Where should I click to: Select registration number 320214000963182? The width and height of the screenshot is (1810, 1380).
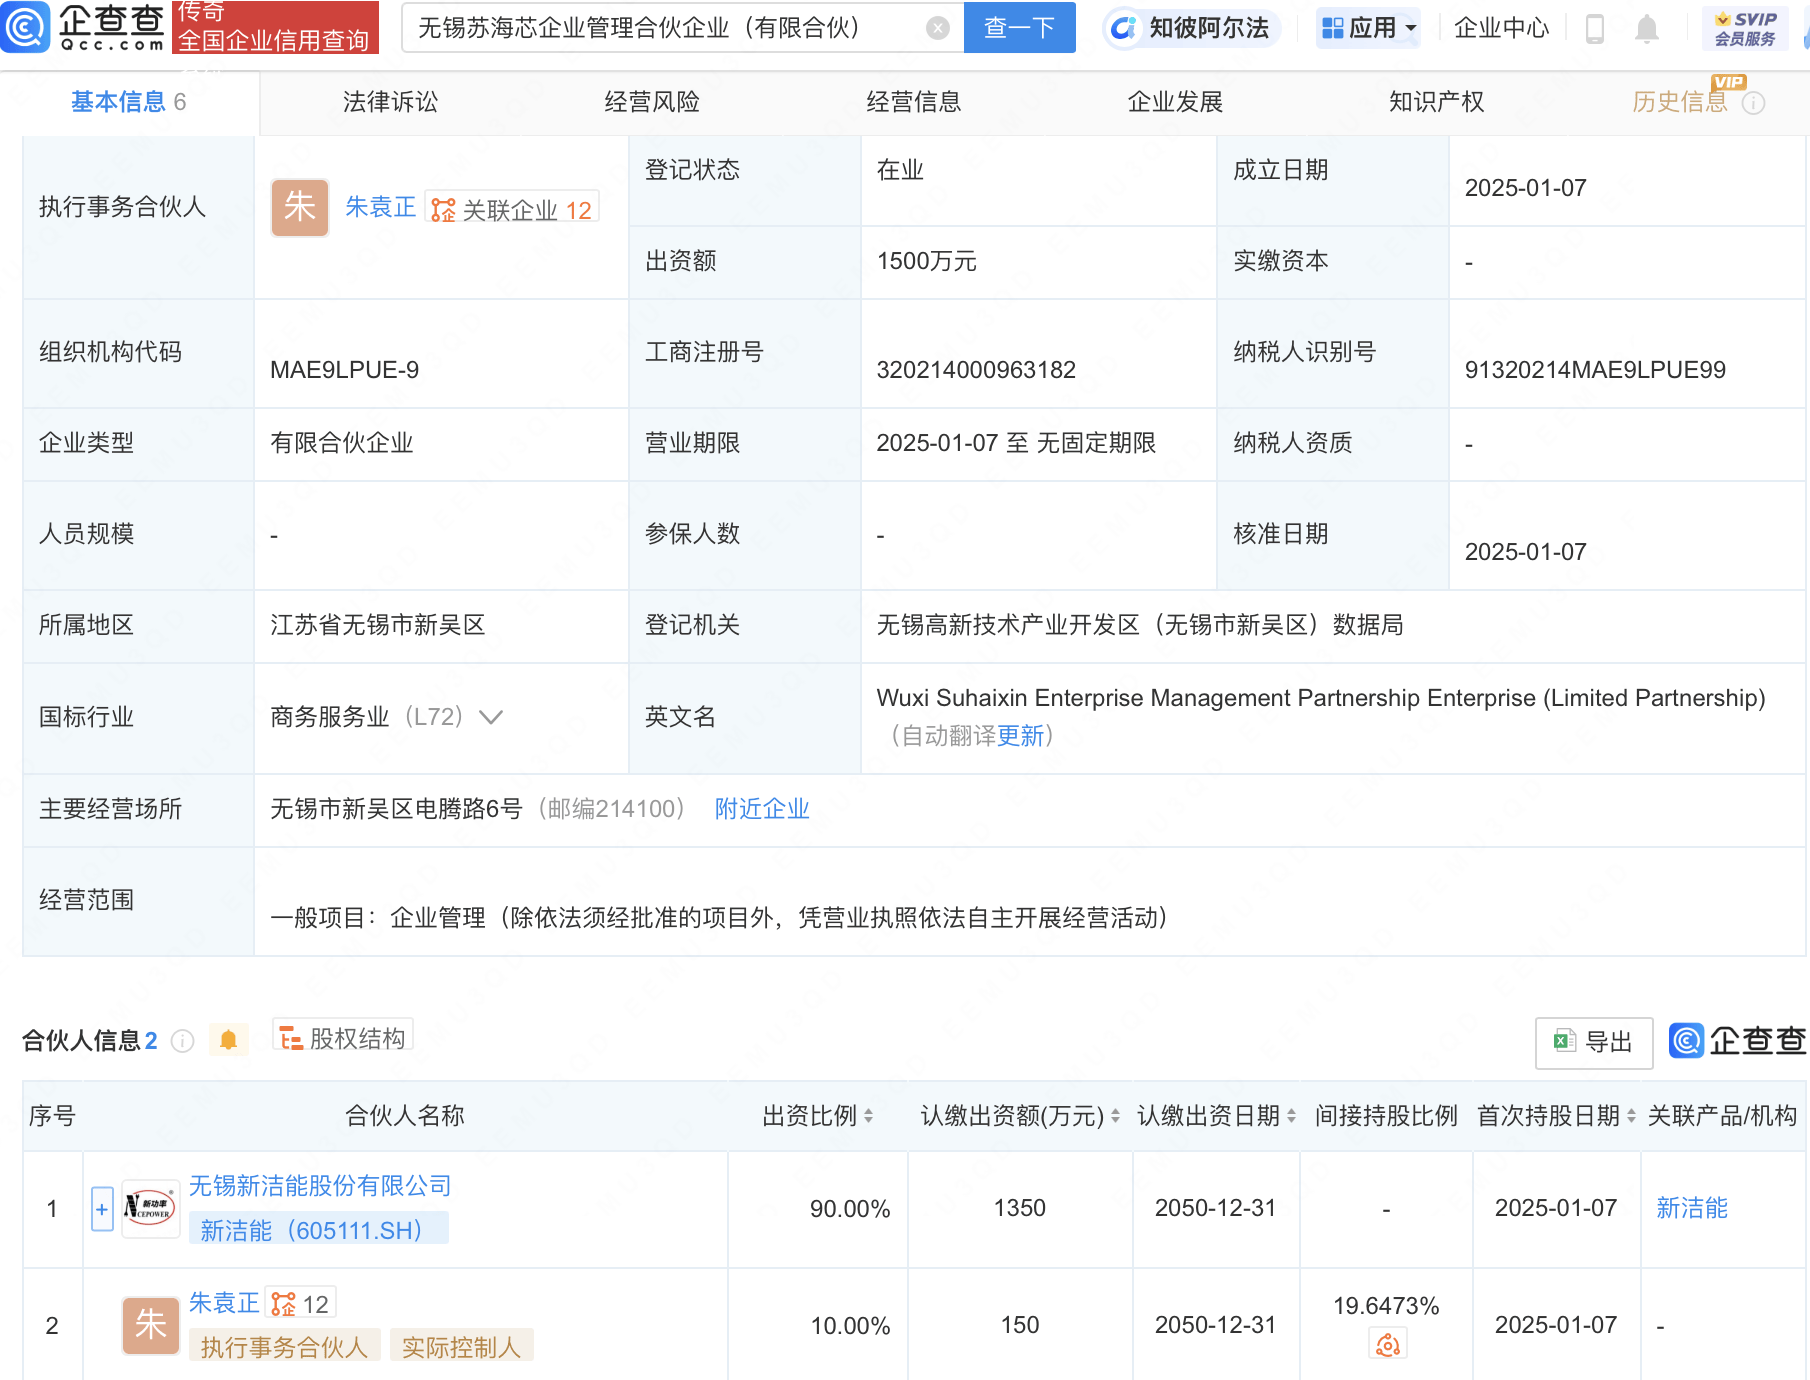976,370
